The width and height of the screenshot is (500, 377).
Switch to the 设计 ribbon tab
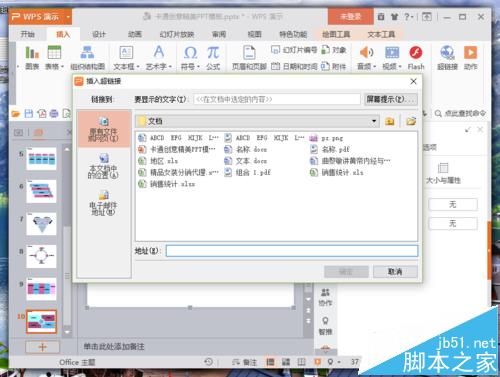[x=99, y=34]
